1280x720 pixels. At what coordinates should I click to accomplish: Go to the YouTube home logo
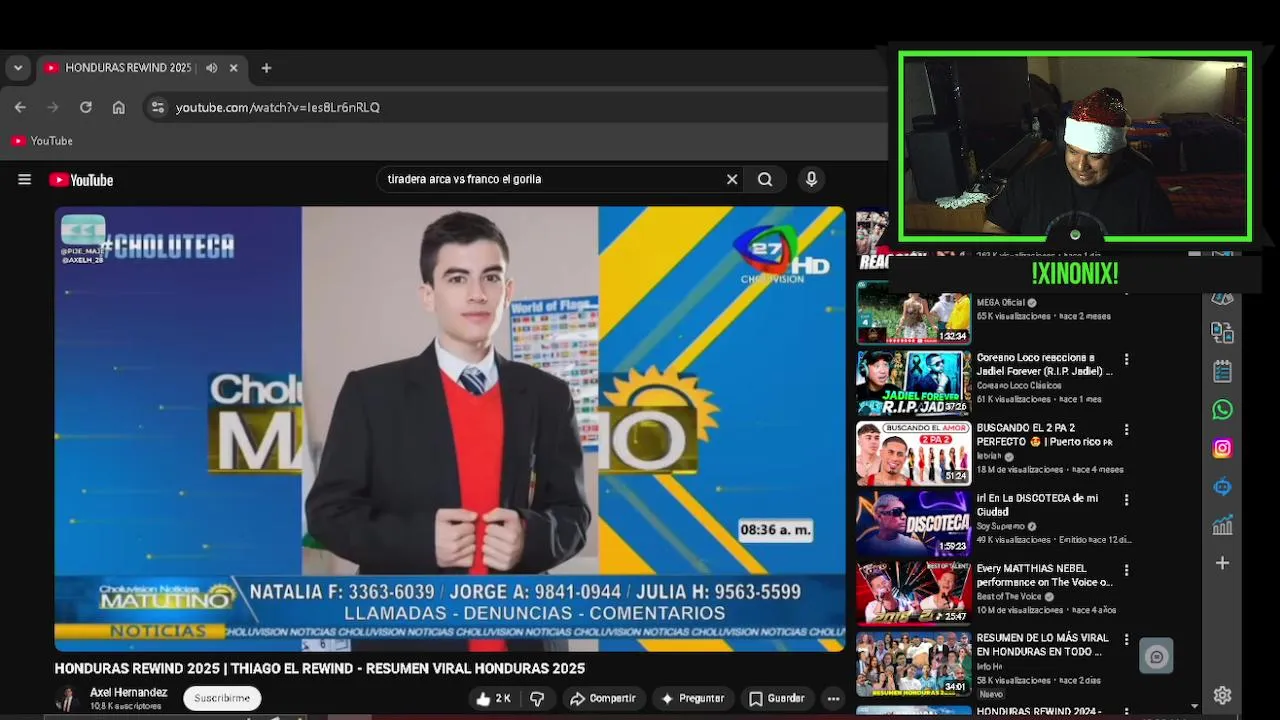coord(81,180)
